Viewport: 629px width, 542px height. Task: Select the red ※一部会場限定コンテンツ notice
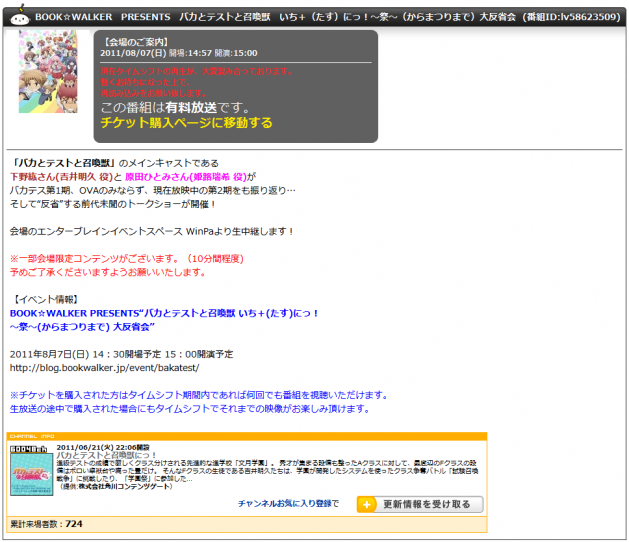126,259
